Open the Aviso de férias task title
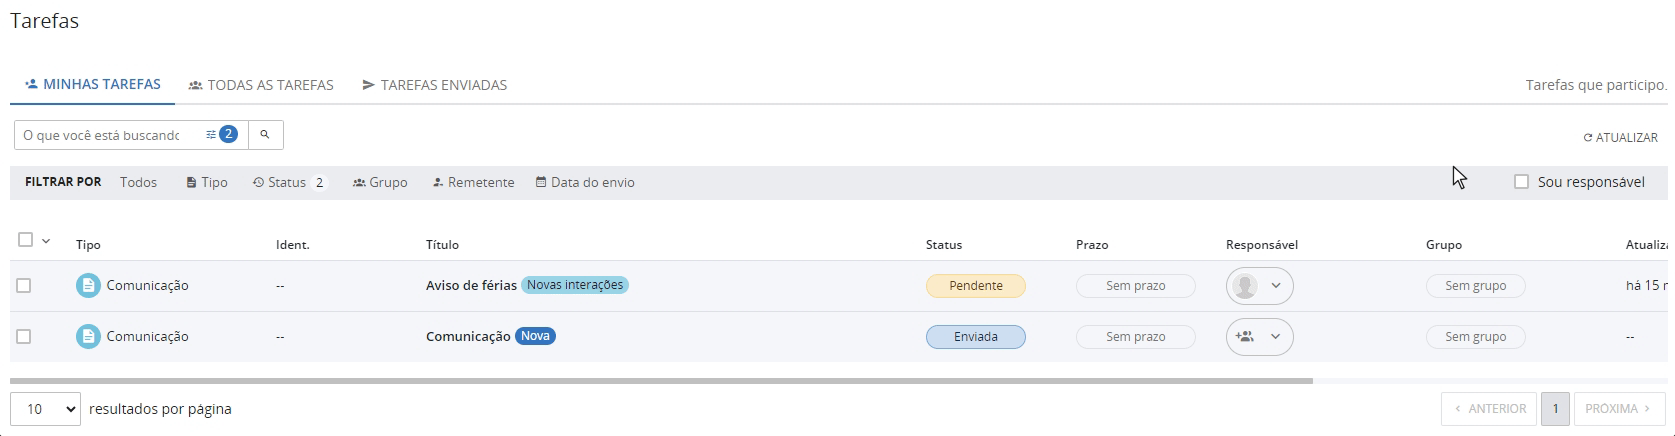The width and height of the screenshot is (1675, 436). click(x=471, y=286)
